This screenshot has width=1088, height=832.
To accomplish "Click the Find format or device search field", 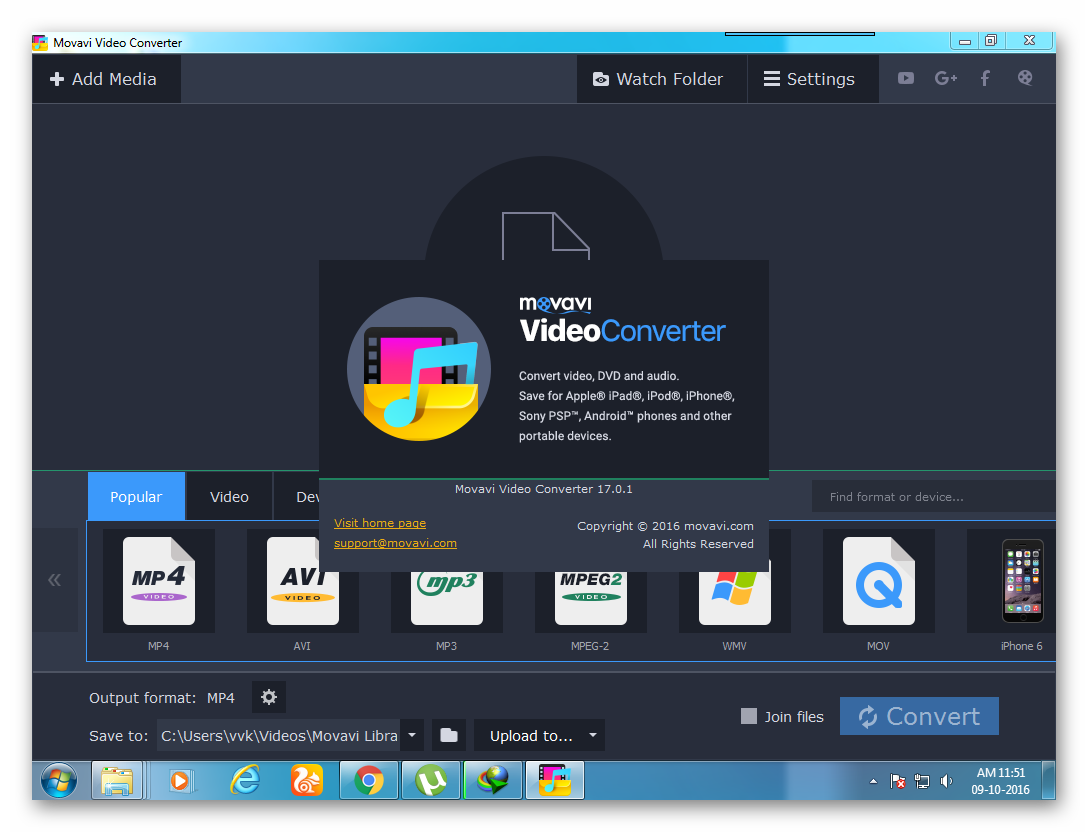I will coord(933,497).
